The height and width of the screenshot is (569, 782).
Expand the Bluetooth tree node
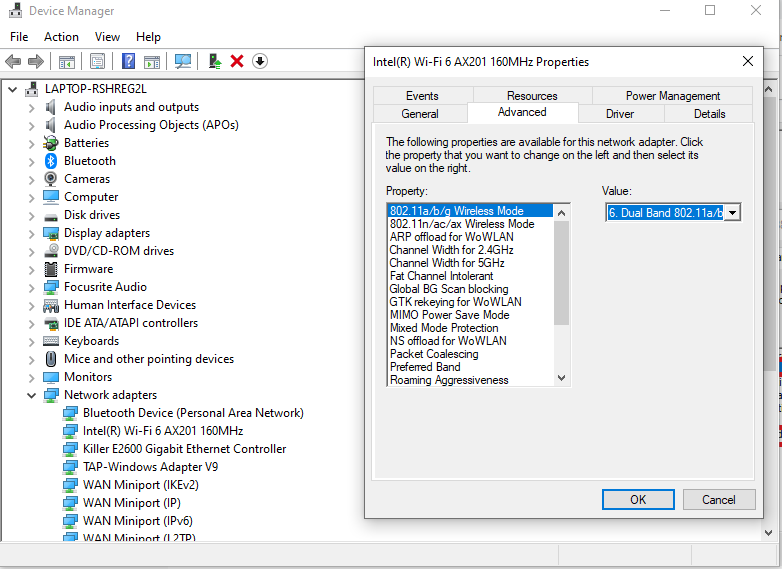coord(31,162)
